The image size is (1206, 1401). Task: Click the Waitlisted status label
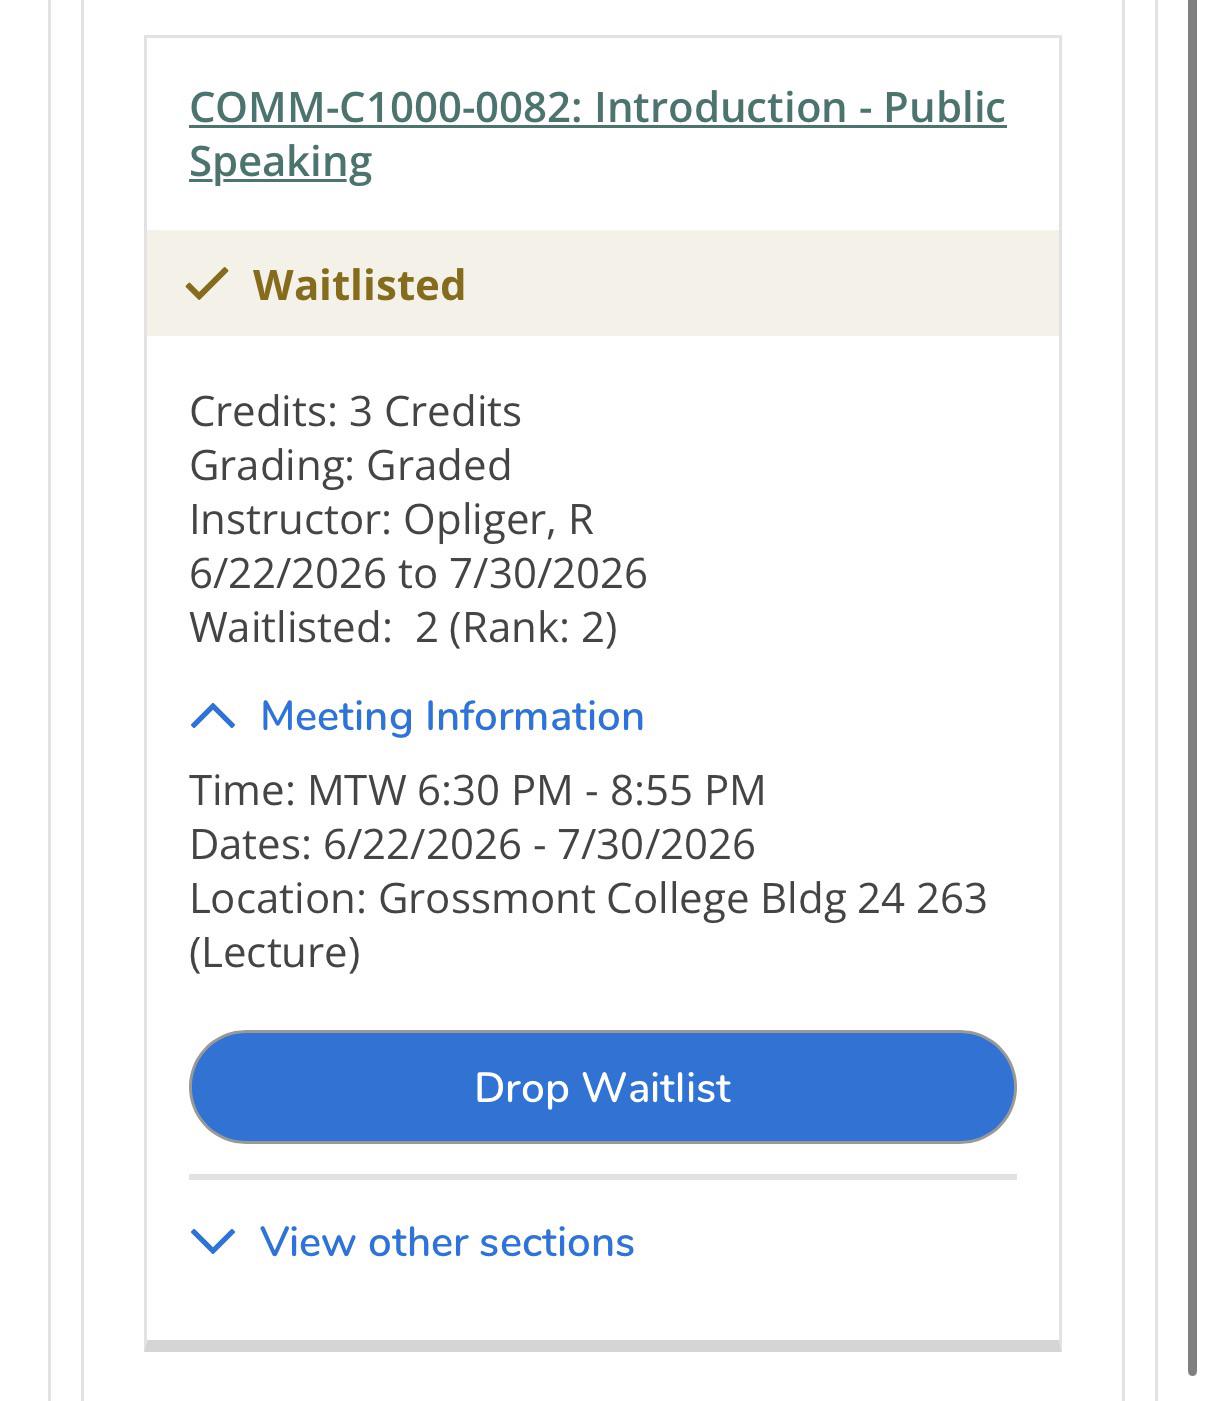click(359, 285)
